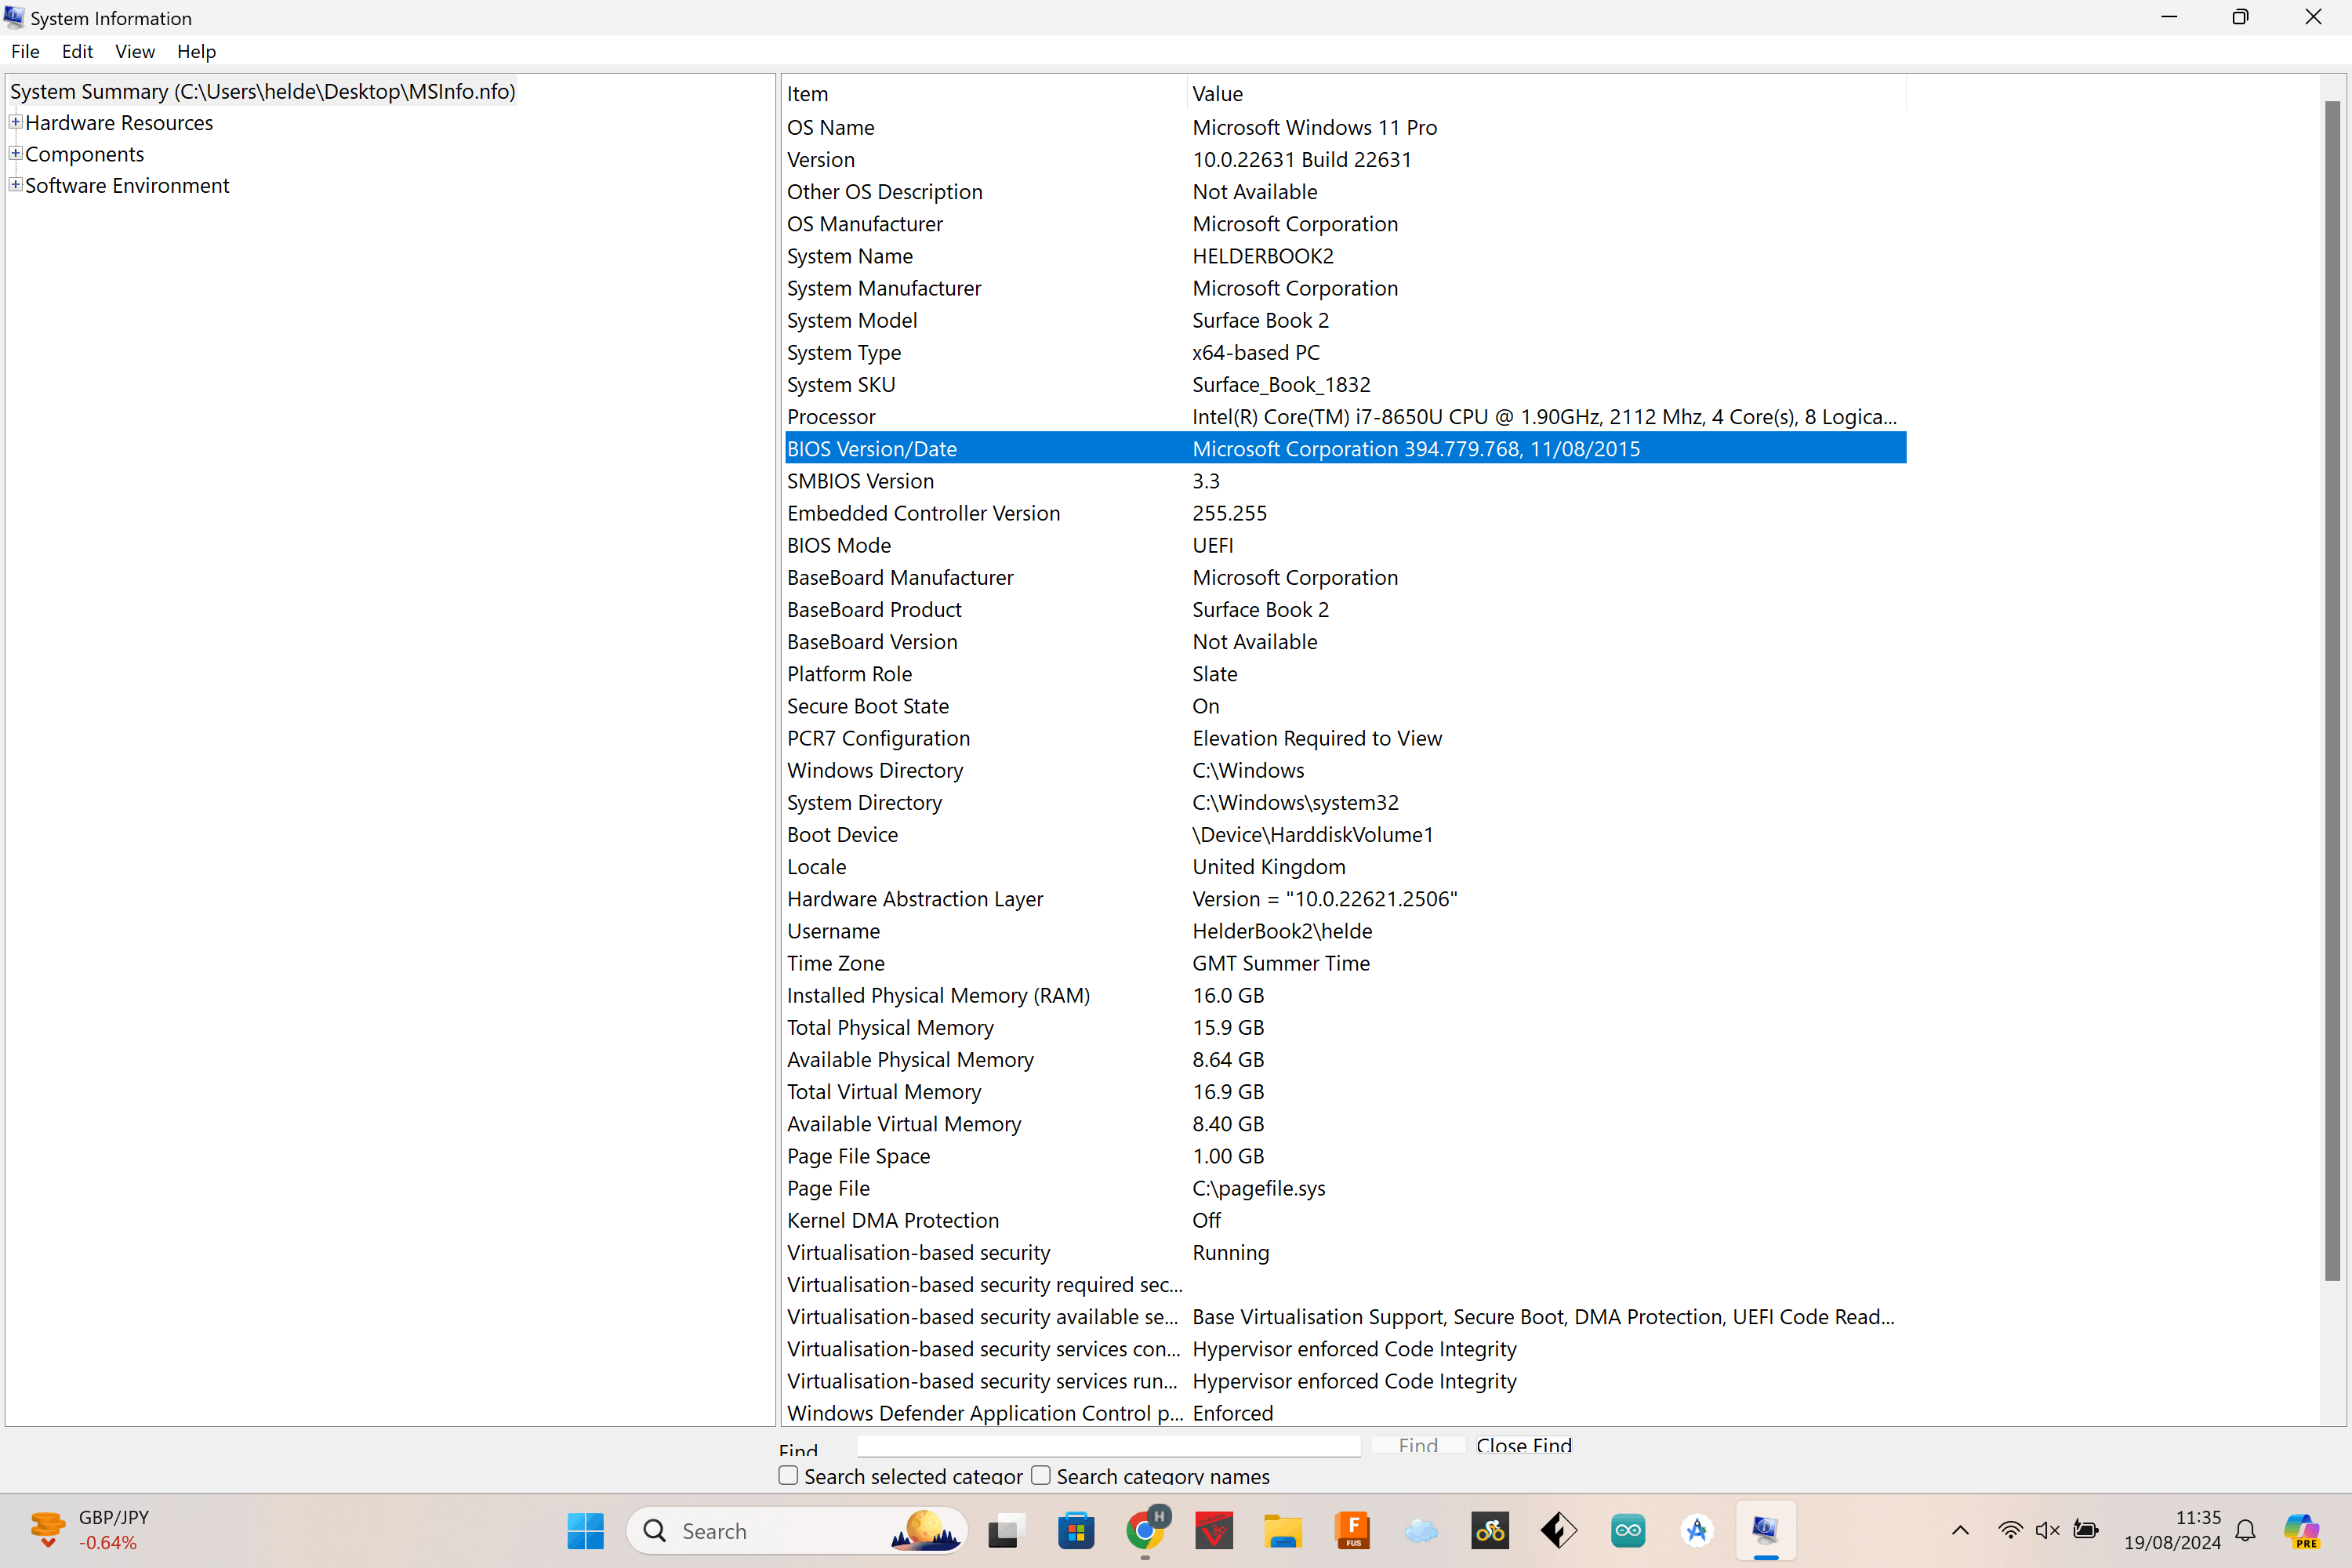Expand Software Environment tree node
The image size is (2352, 1568).
(x=15, y=185)
